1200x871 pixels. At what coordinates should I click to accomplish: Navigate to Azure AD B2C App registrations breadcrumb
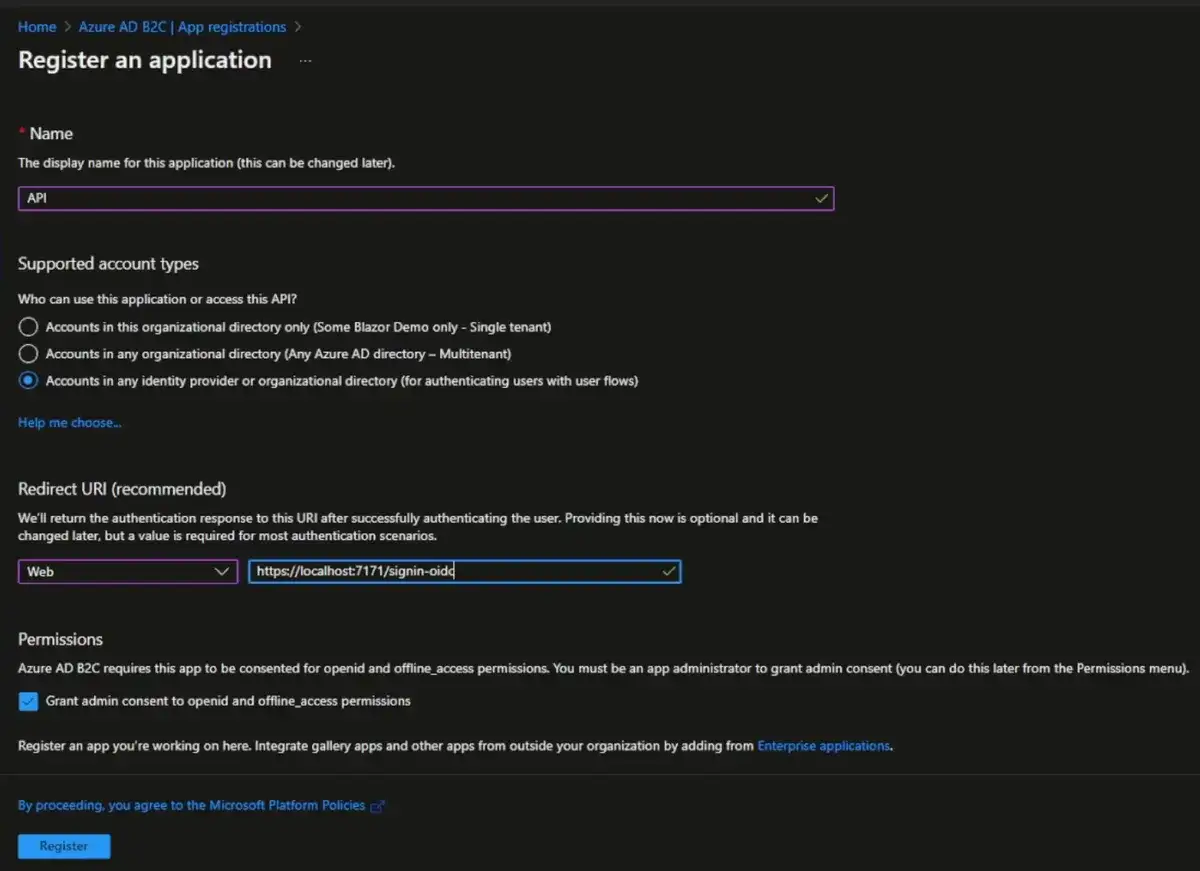click(182, 27)
